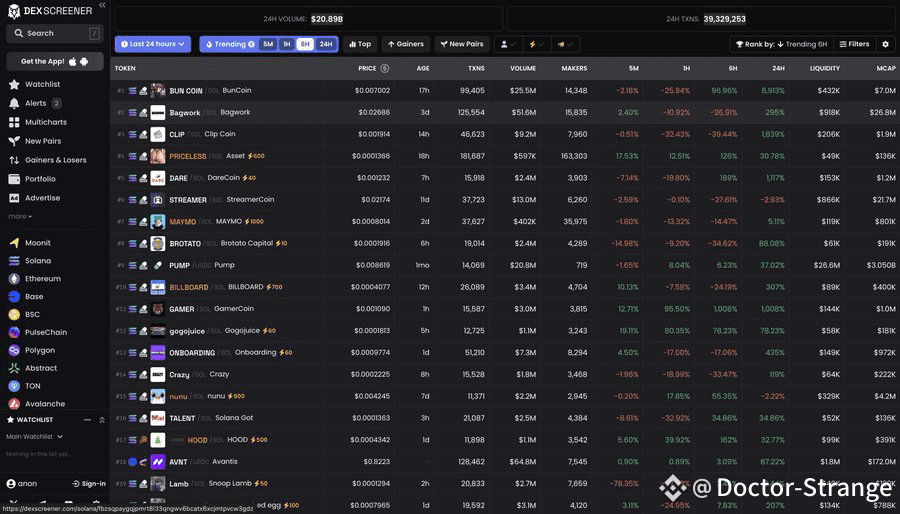Open Gainers & Losers arrows icon
The image size is (900, 514).
pos(14,160)
